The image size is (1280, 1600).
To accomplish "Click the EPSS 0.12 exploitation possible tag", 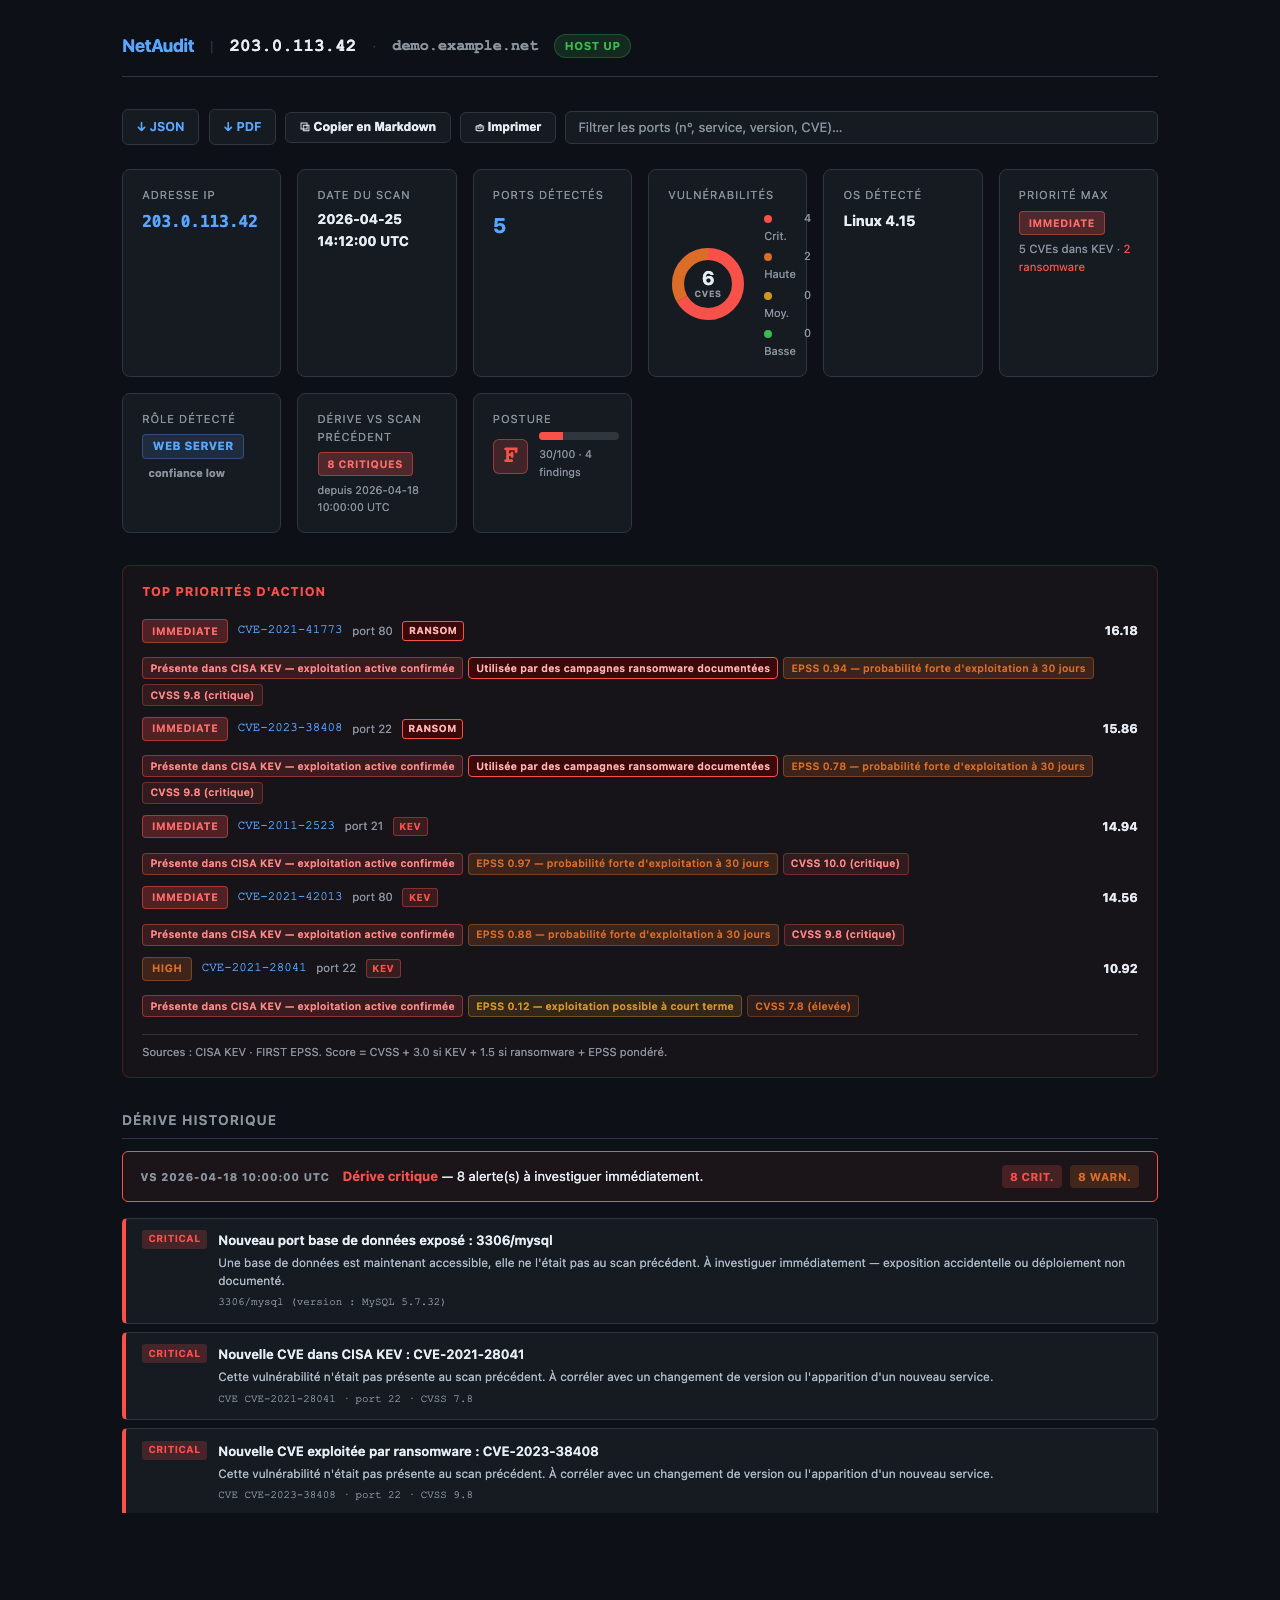I will 605,1006.
